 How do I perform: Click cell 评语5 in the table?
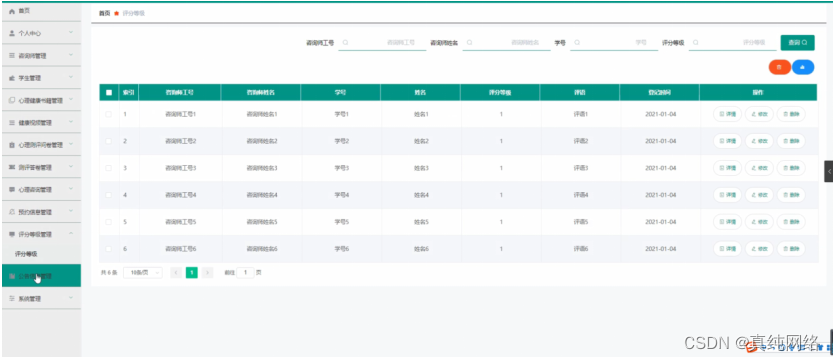click(581, 222)
